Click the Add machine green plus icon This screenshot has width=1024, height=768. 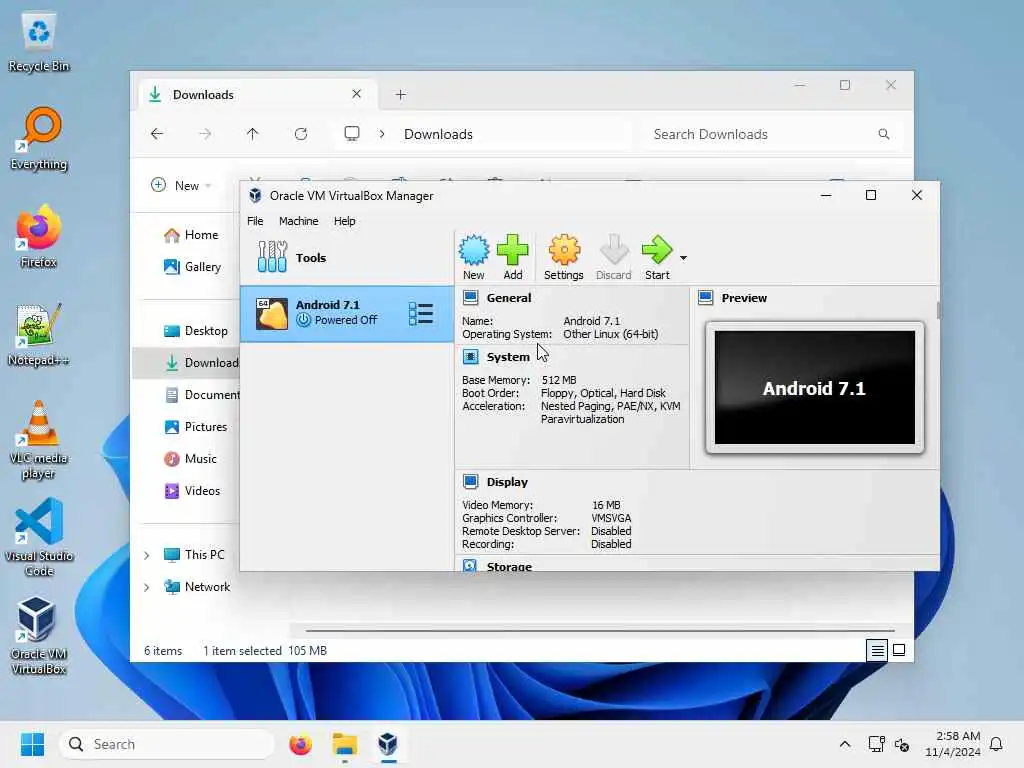pyautogui.click(x=513, y=257)
